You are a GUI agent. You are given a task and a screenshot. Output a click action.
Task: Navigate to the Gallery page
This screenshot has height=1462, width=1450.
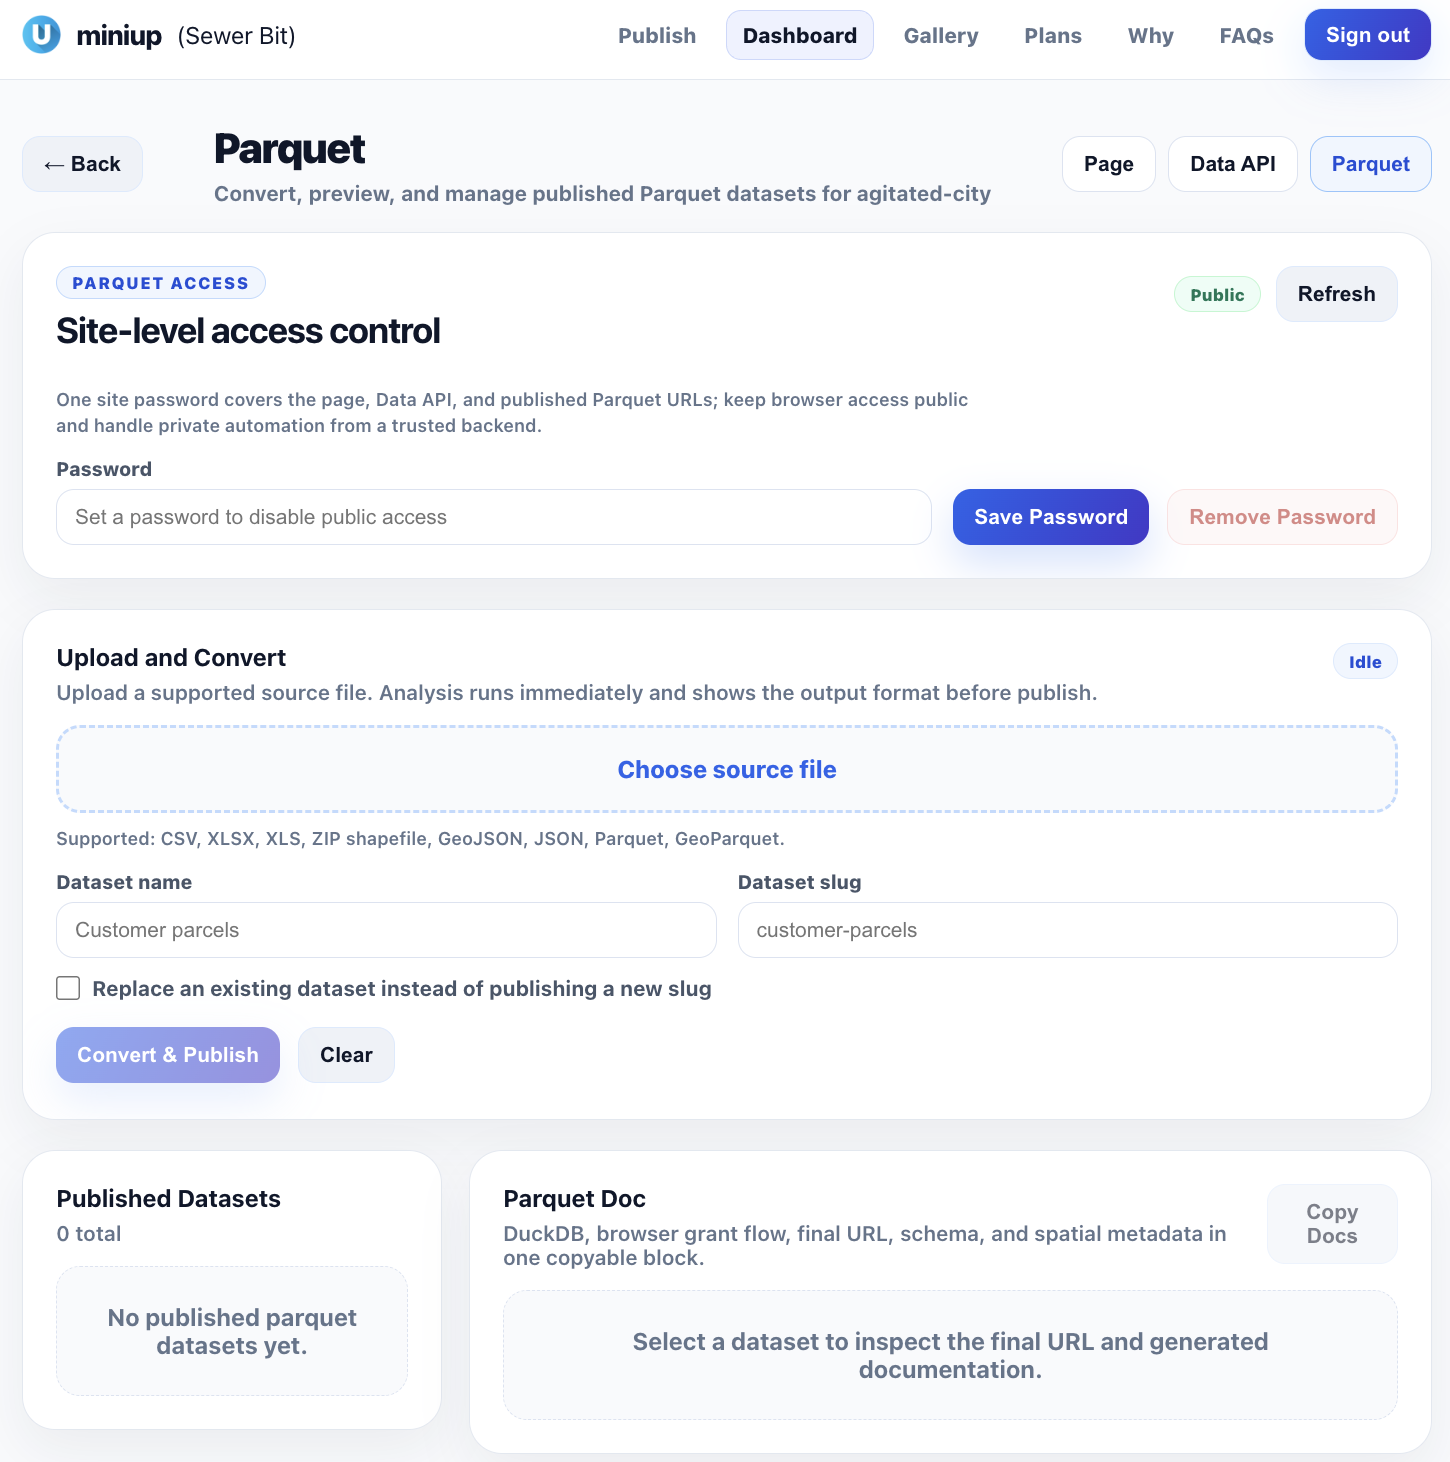pos(940,35)
